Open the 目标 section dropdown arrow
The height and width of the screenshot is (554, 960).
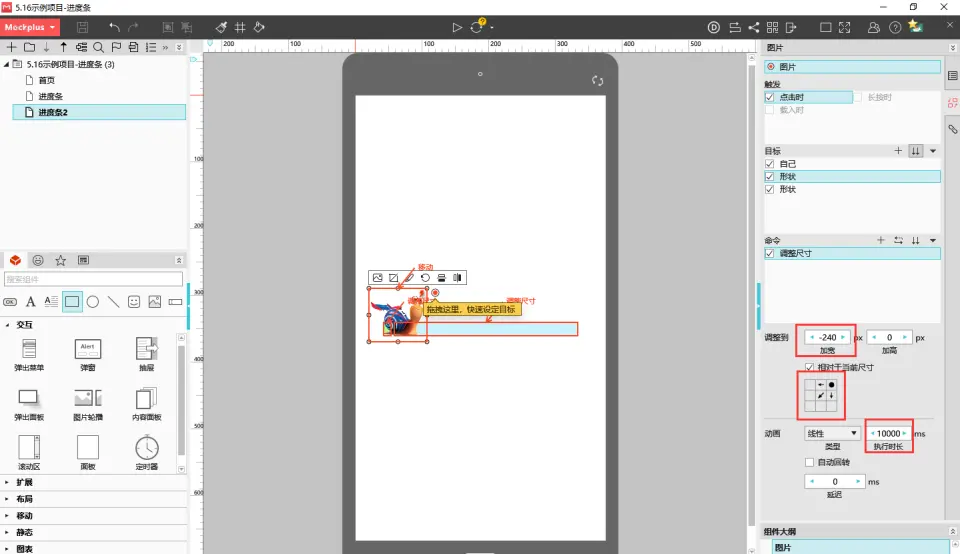point(933,151)
